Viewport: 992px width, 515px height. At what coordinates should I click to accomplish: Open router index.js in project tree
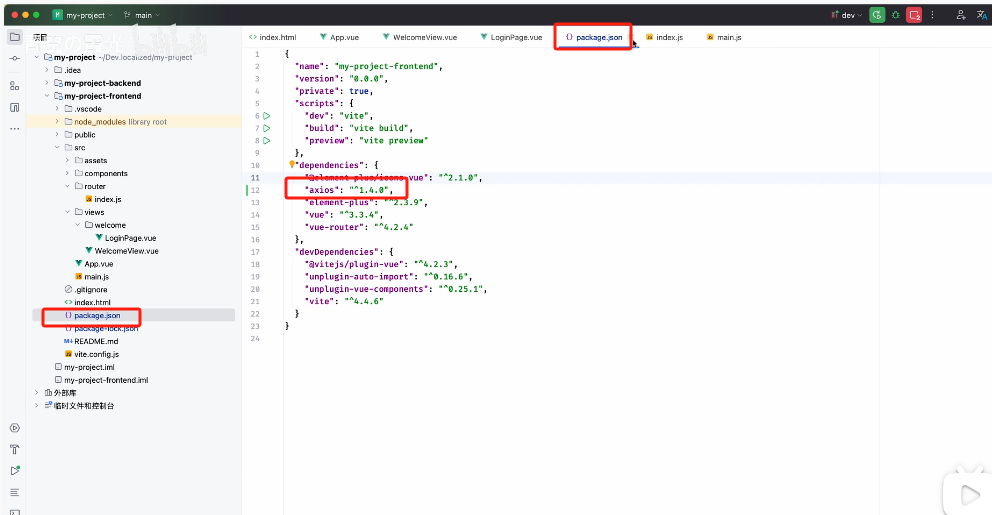pyautogui.click(x=108, y=199)
